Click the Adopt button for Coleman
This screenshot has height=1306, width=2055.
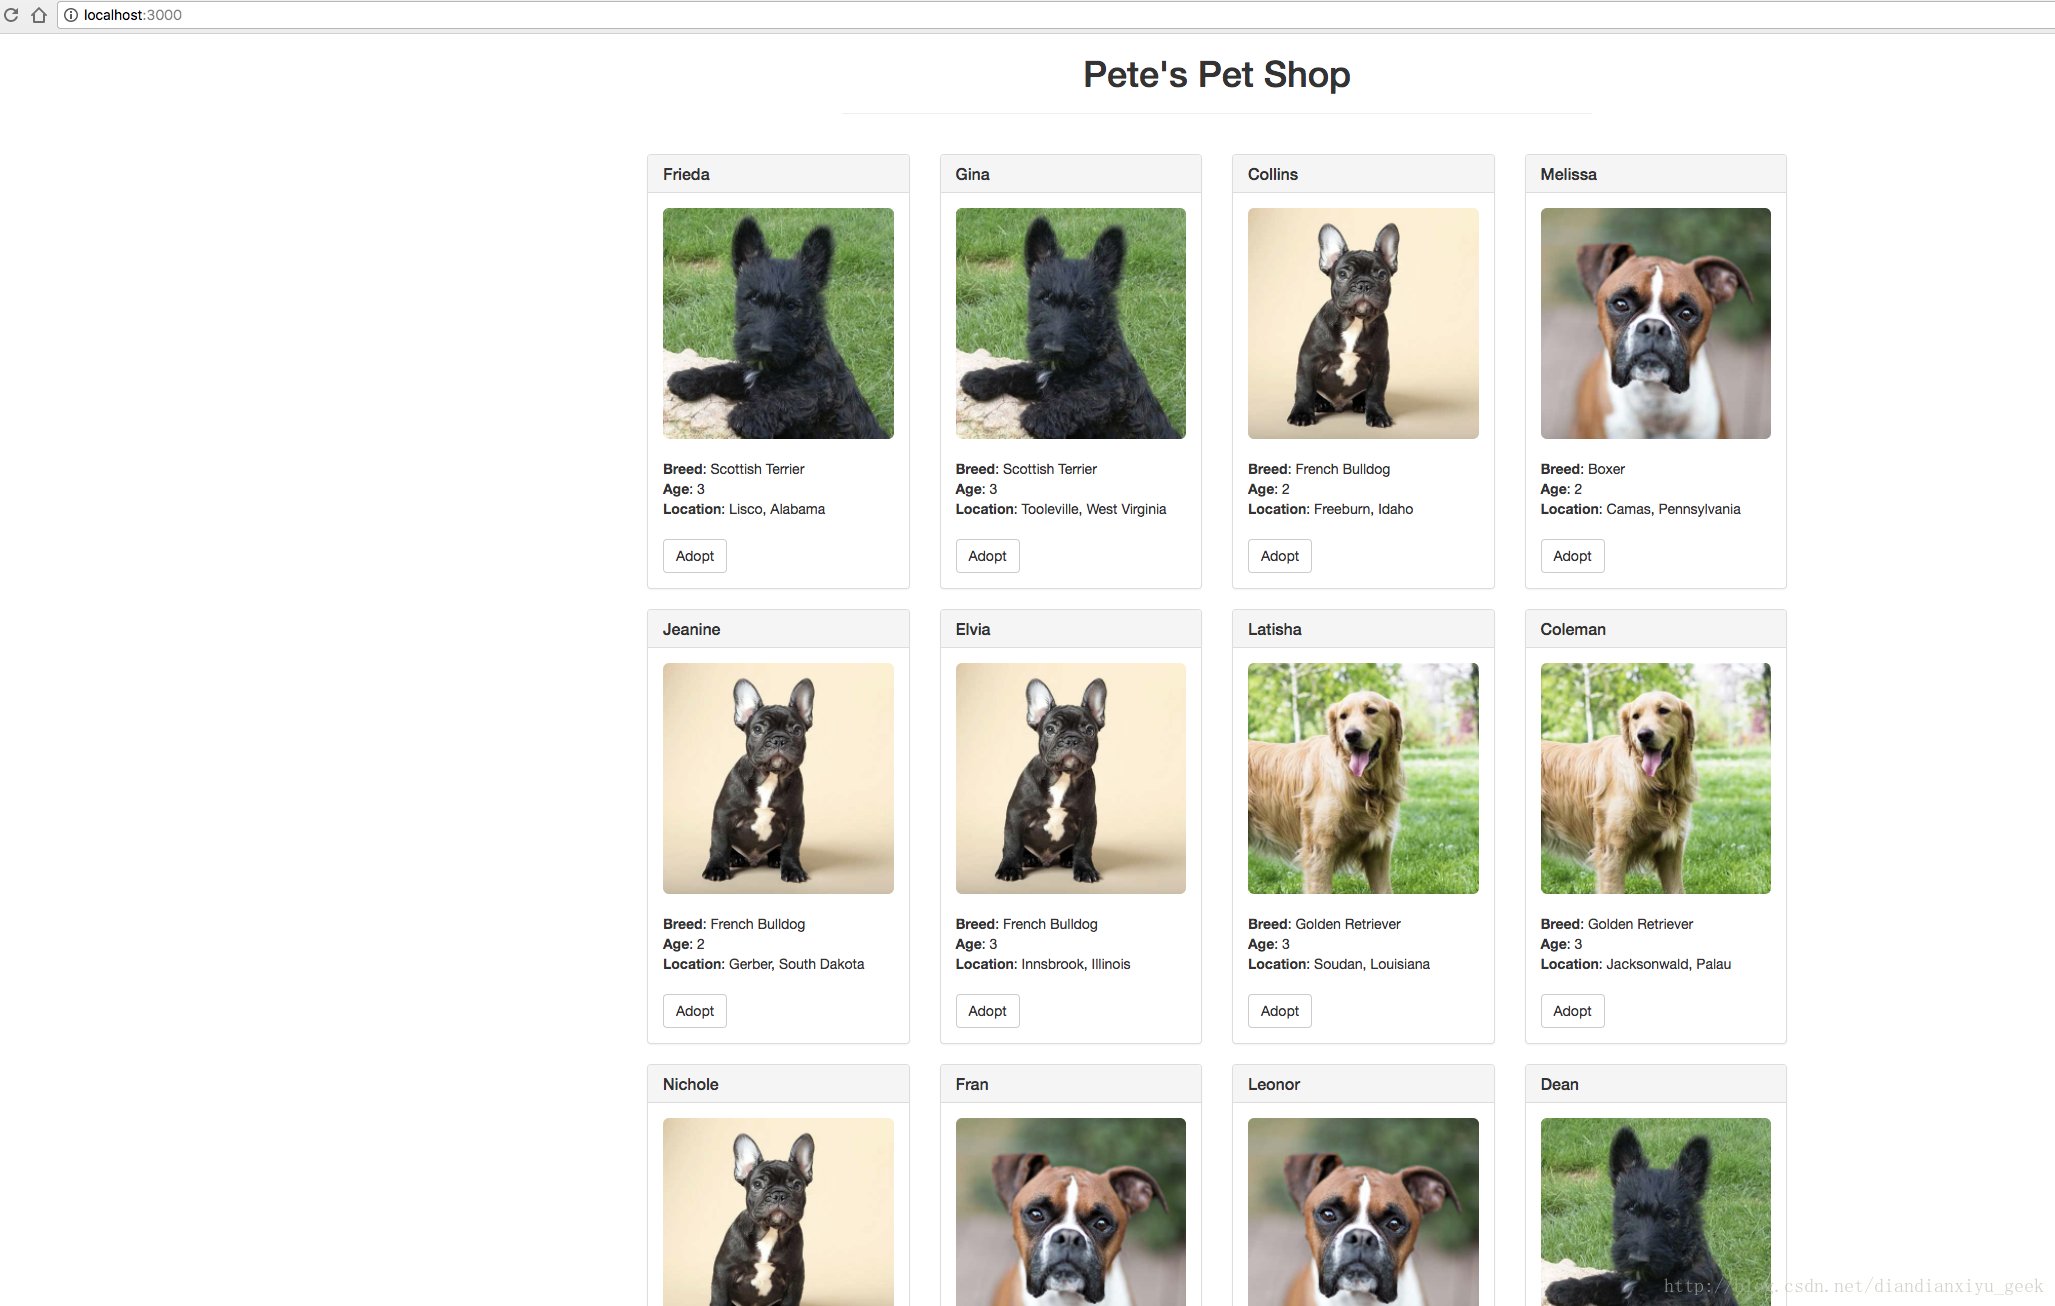click(x=1572, y=1011)
